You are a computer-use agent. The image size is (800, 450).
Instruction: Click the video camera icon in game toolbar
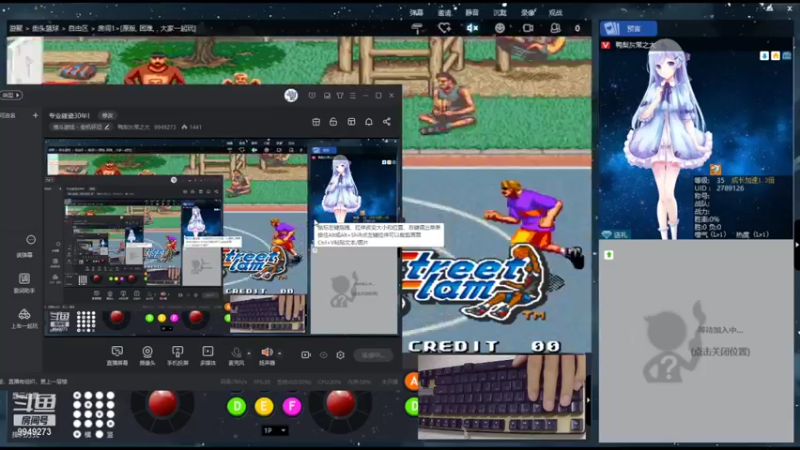(528, 28)
